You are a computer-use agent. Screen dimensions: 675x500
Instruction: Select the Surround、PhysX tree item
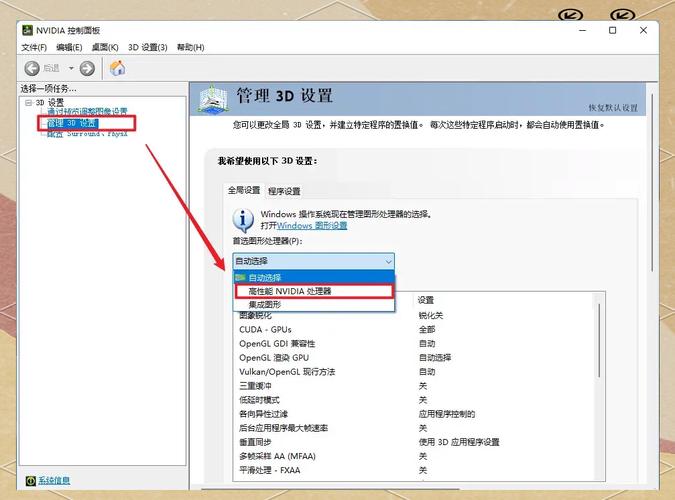(87, 134)
